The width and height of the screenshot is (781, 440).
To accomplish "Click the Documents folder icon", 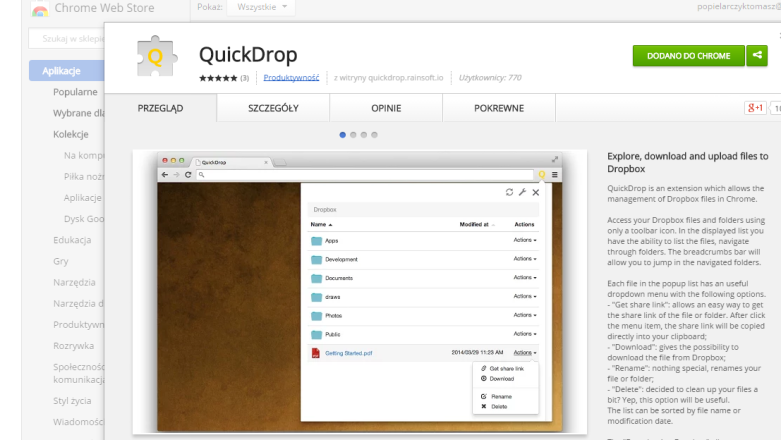I will tap(316, 278).
